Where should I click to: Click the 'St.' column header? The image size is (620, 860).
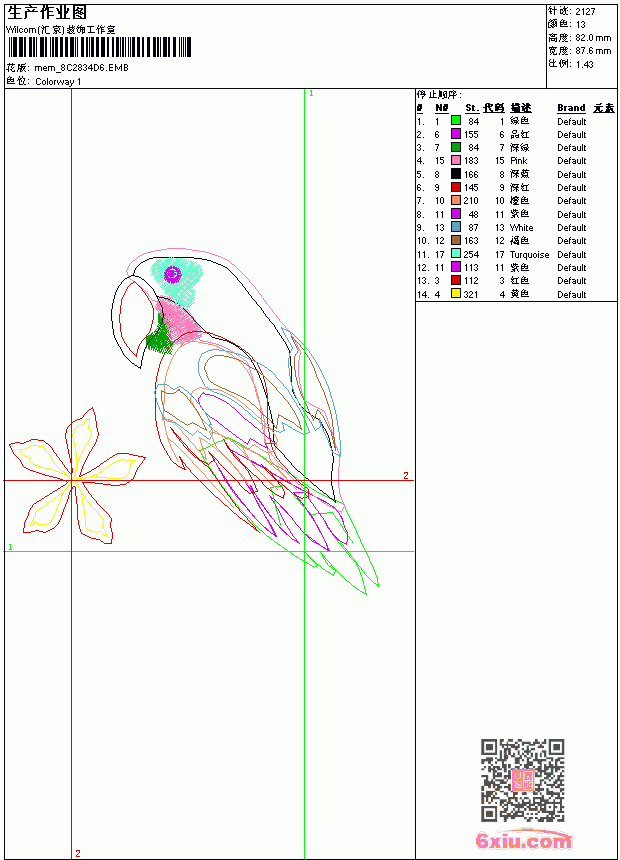coord(472,108)
